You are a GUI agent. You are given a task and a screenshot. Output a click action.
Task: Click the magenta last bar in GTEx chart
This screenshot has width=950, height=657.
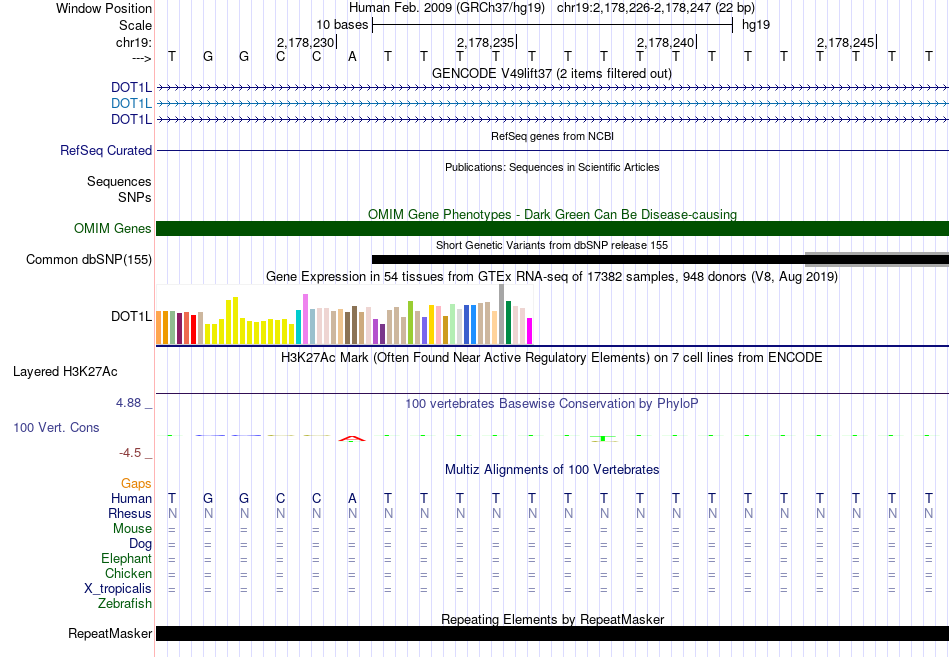coord(530,331)
